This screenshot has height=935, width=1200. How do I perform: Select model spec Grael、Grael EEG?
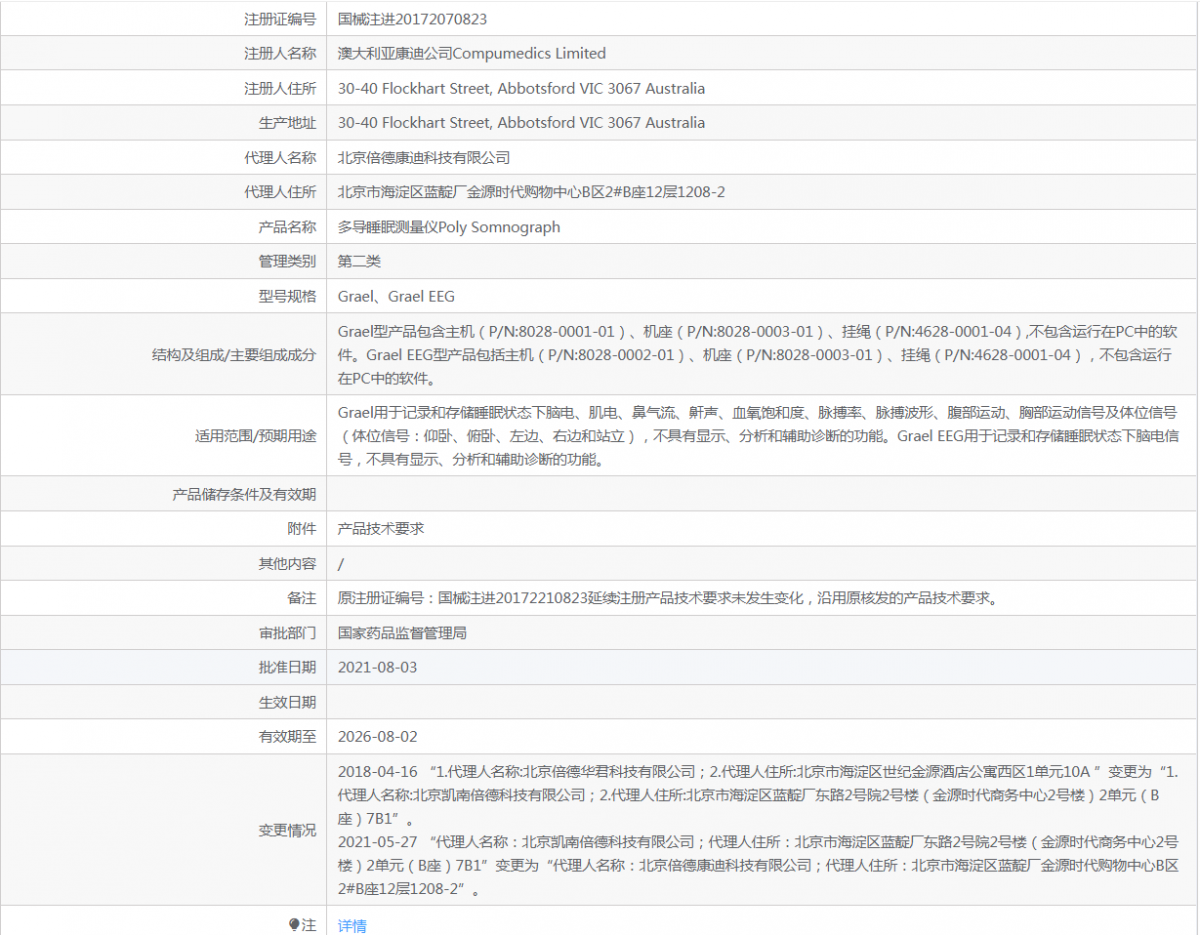(396, 296)
